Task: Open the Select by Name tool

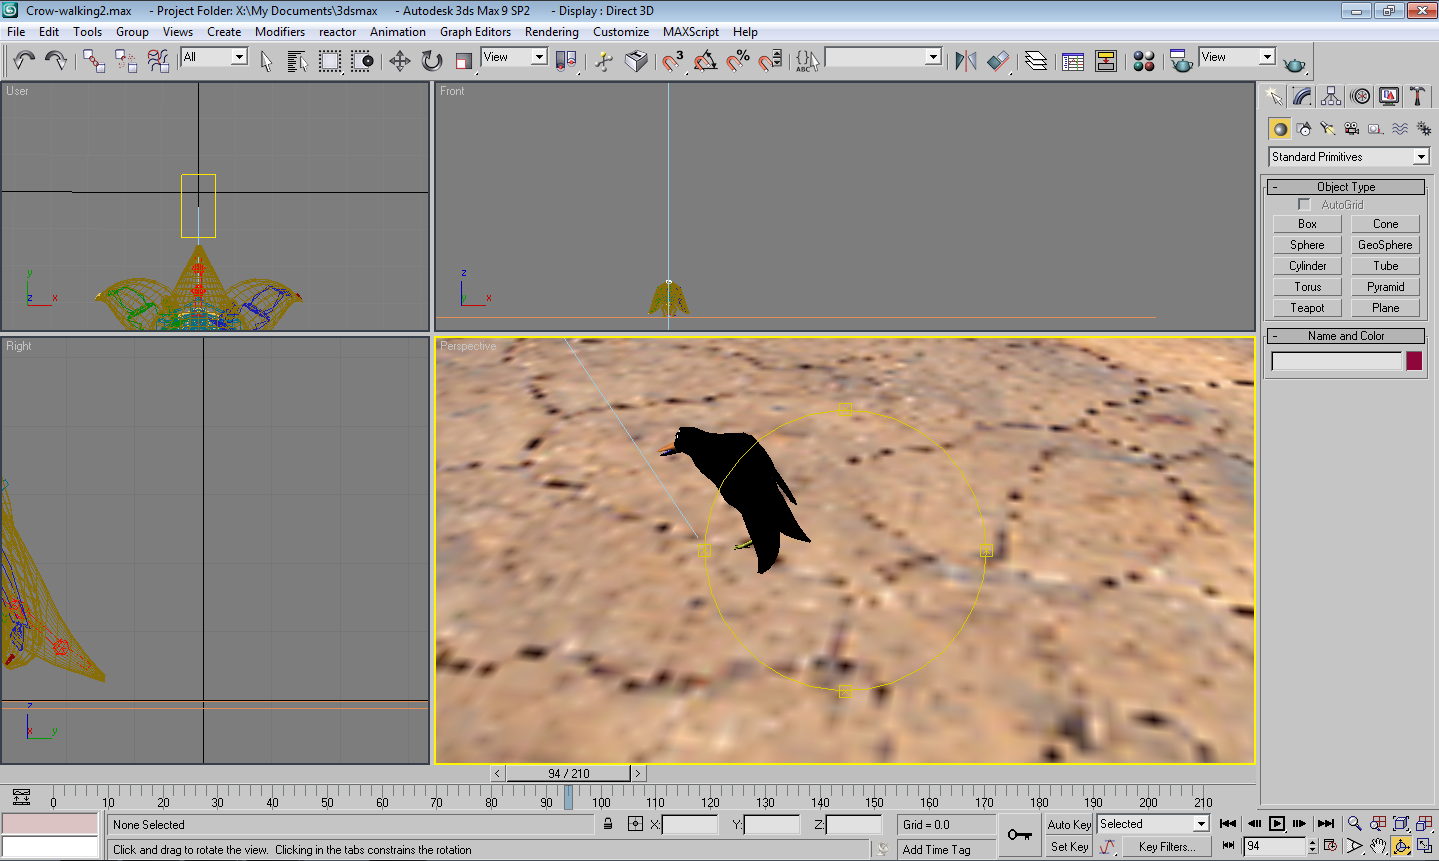Action: (x=297, y=61)
